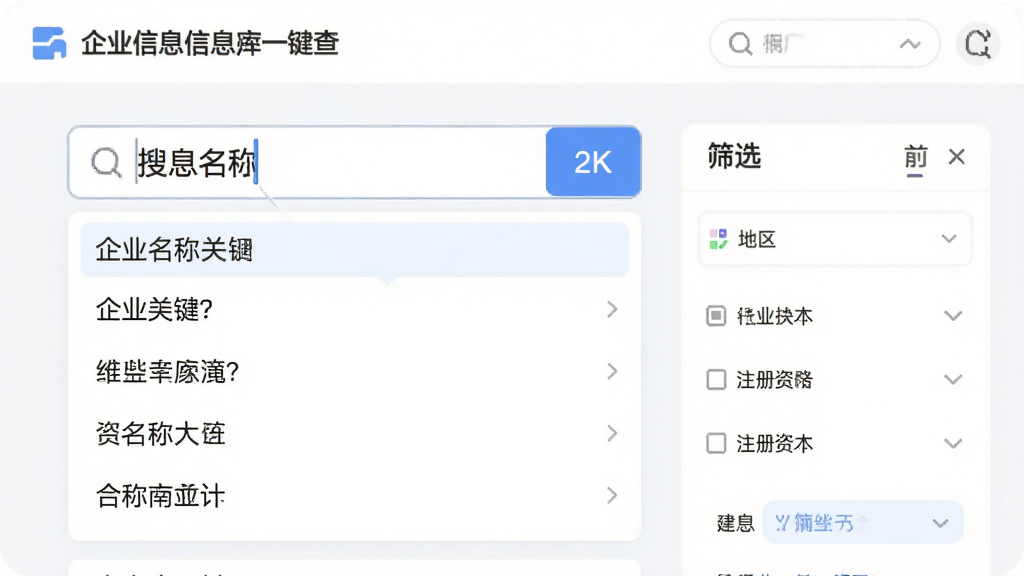1024x576 pixels.
Task: Click the magnifier icon in top search pill
Action: click(740, 44)
